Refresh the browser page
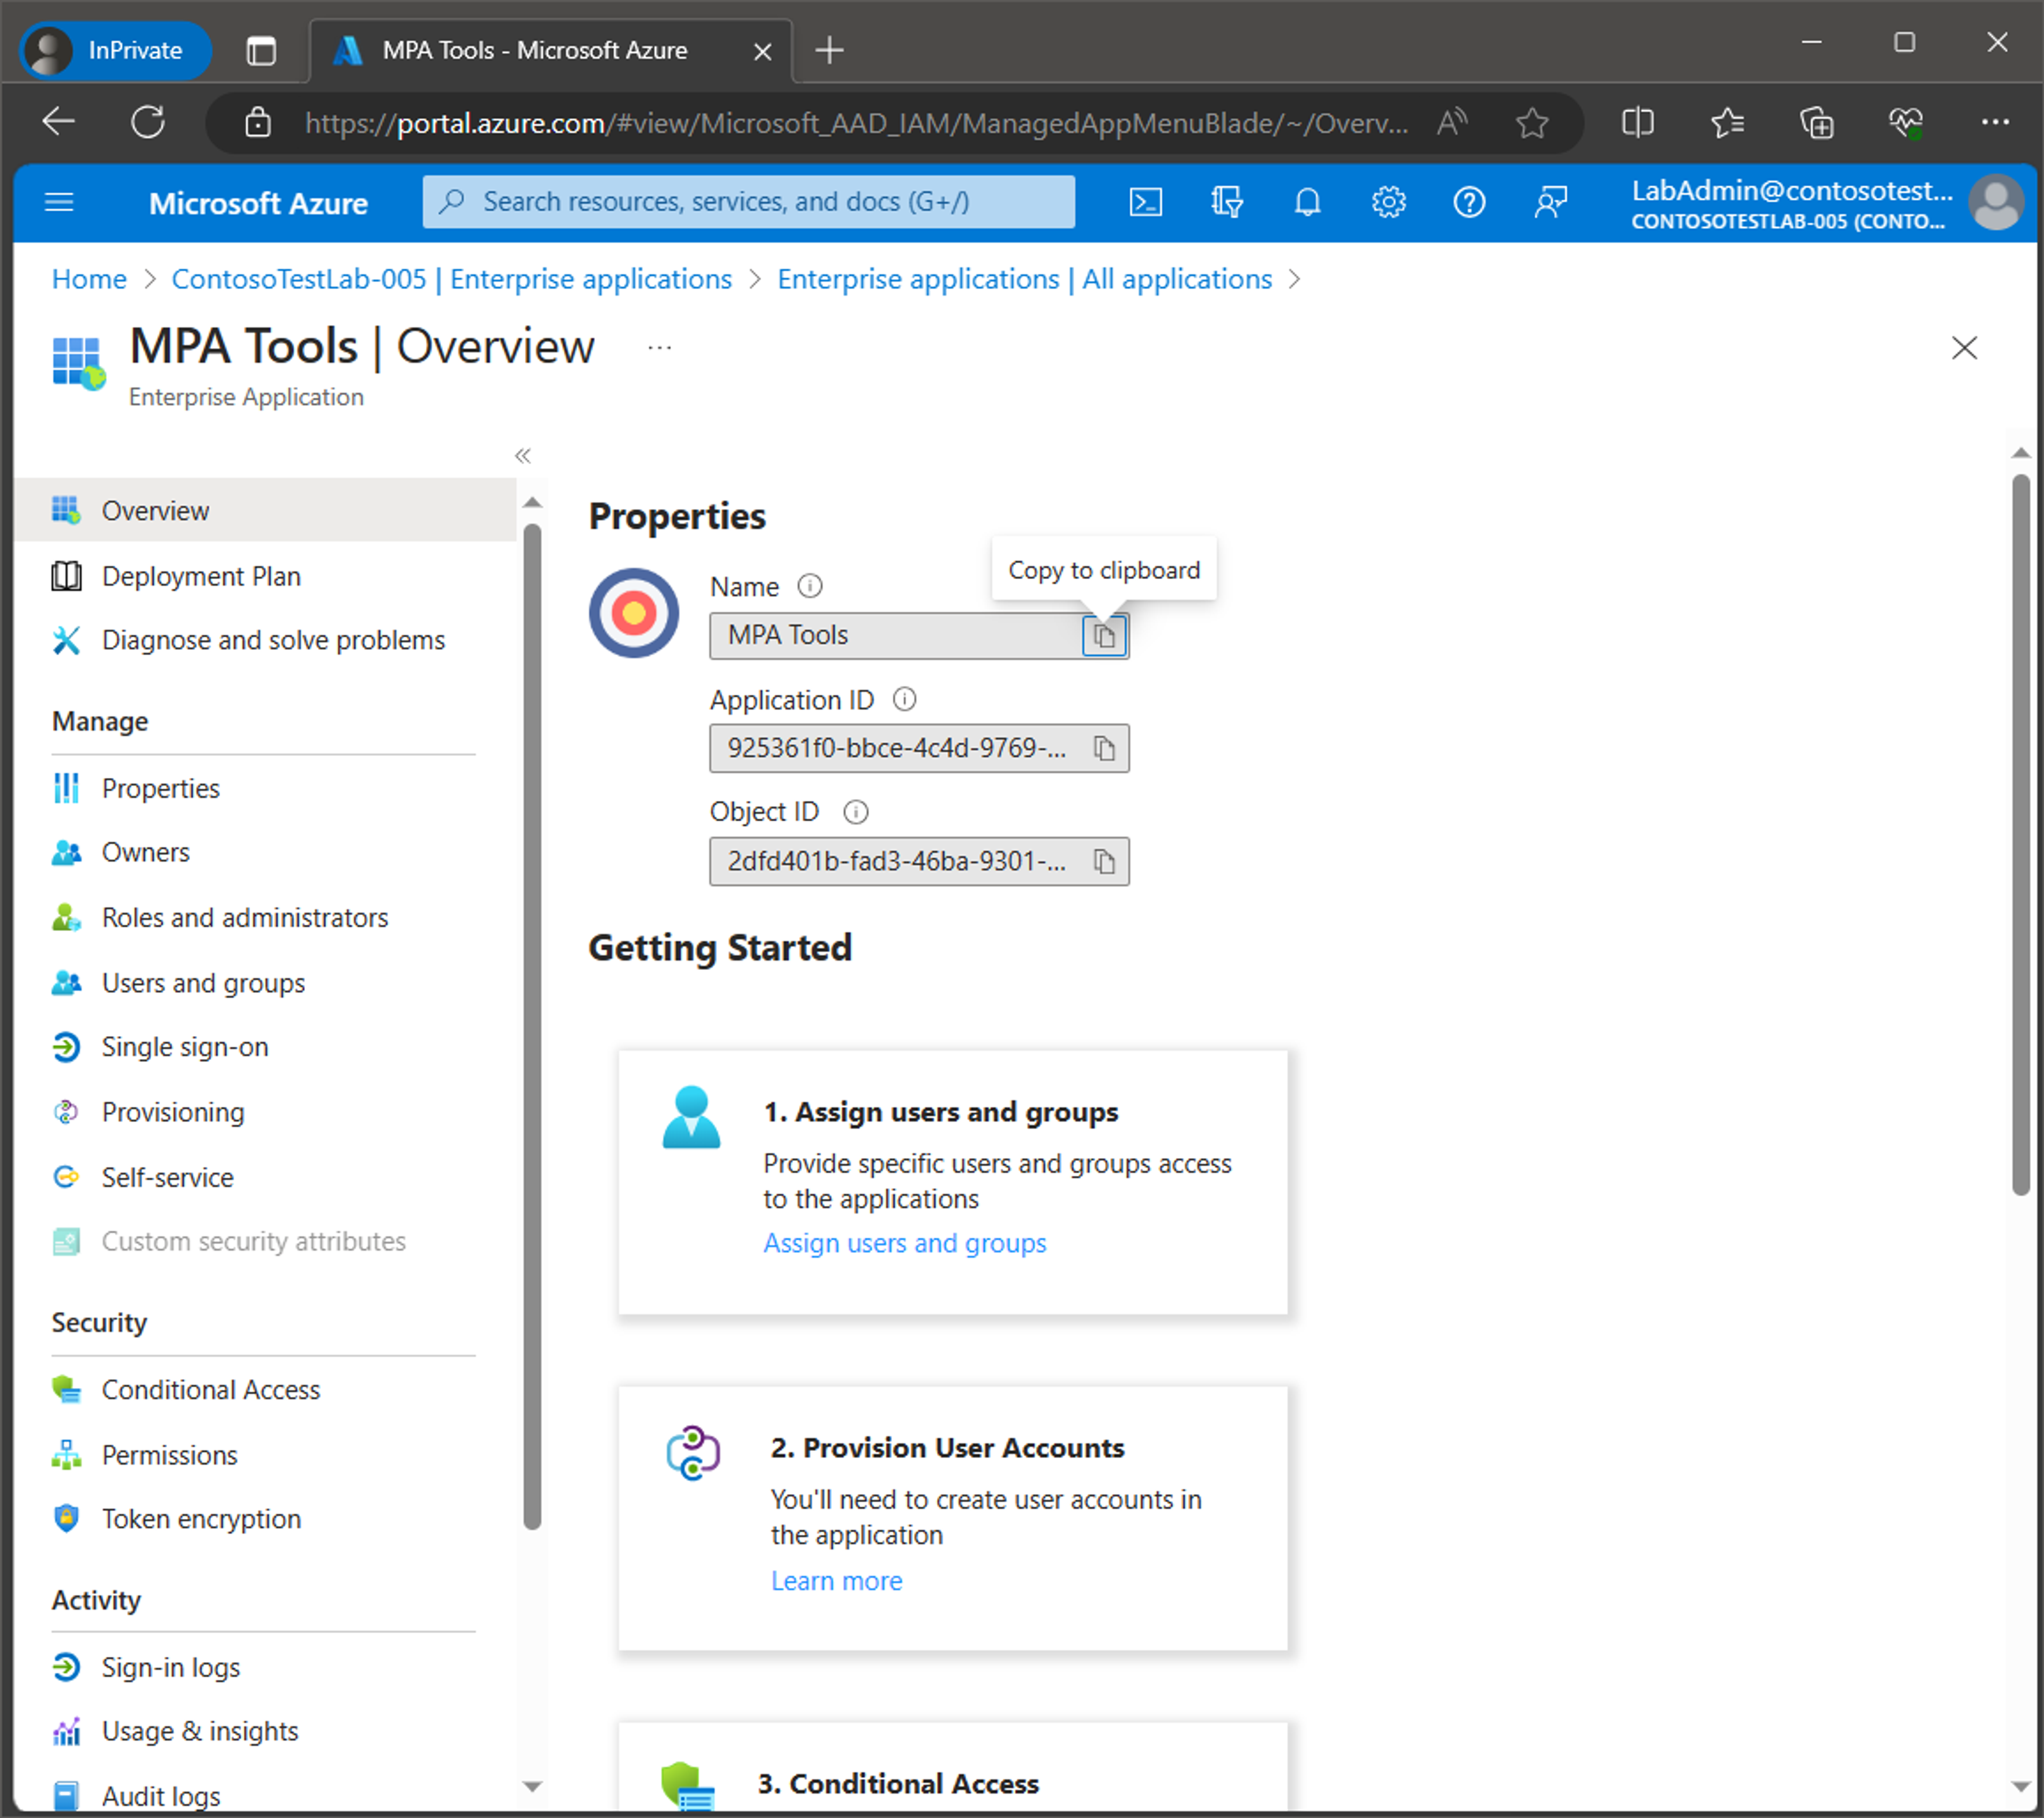 point(148,123)
